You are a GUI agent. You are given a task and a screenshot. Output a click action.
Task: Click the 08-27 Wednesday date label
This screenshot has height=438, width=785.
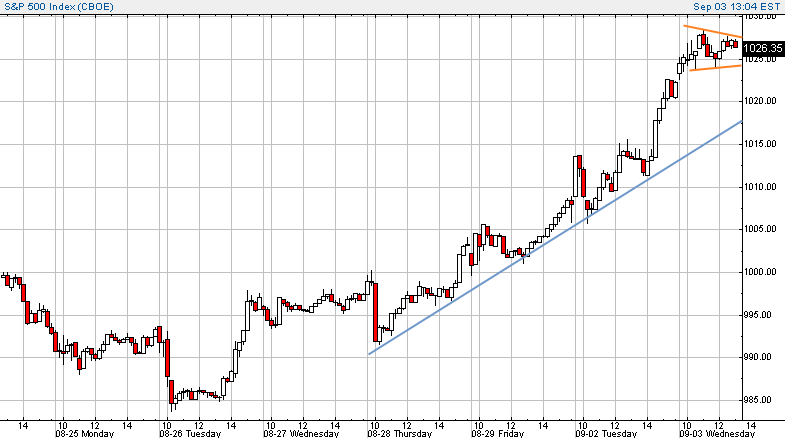click(301, 433)
